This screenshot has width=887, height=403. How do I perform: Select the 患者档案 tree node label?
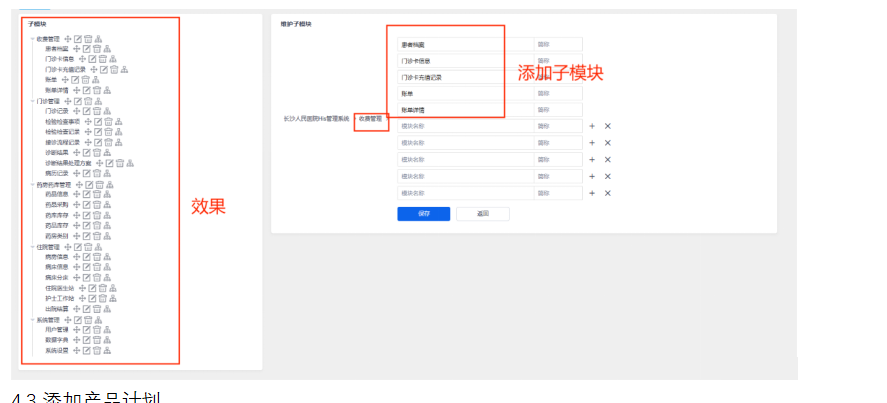pyautogui.click(x=57, y=49)
